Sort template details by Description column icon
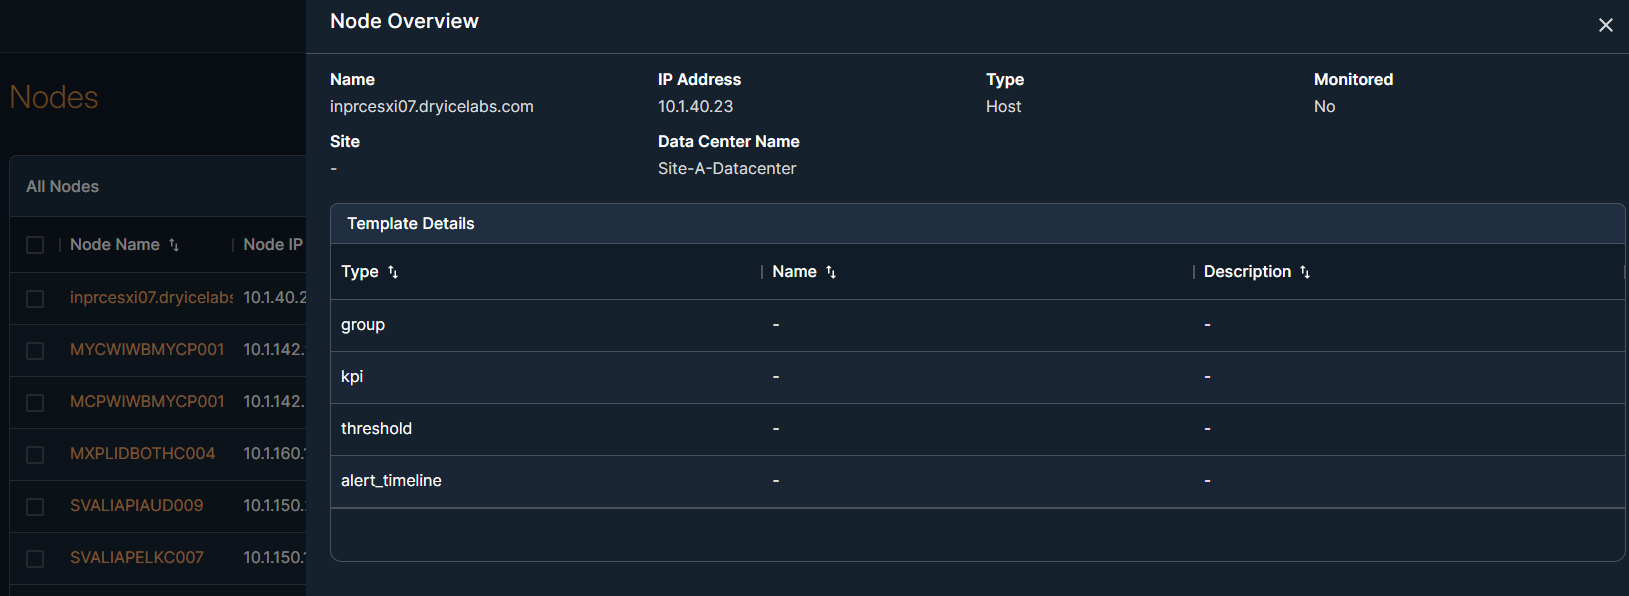This screenshot has width=1629, height=596. point(1304,272)
